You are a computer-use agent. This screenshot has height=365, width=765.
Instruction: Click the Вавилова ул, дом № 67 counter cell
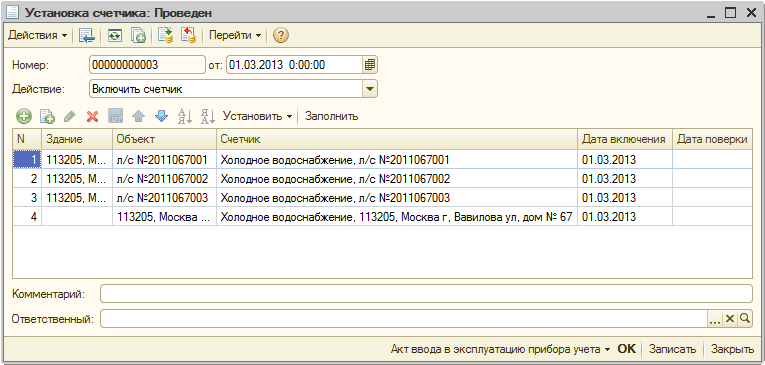(397, 217)
